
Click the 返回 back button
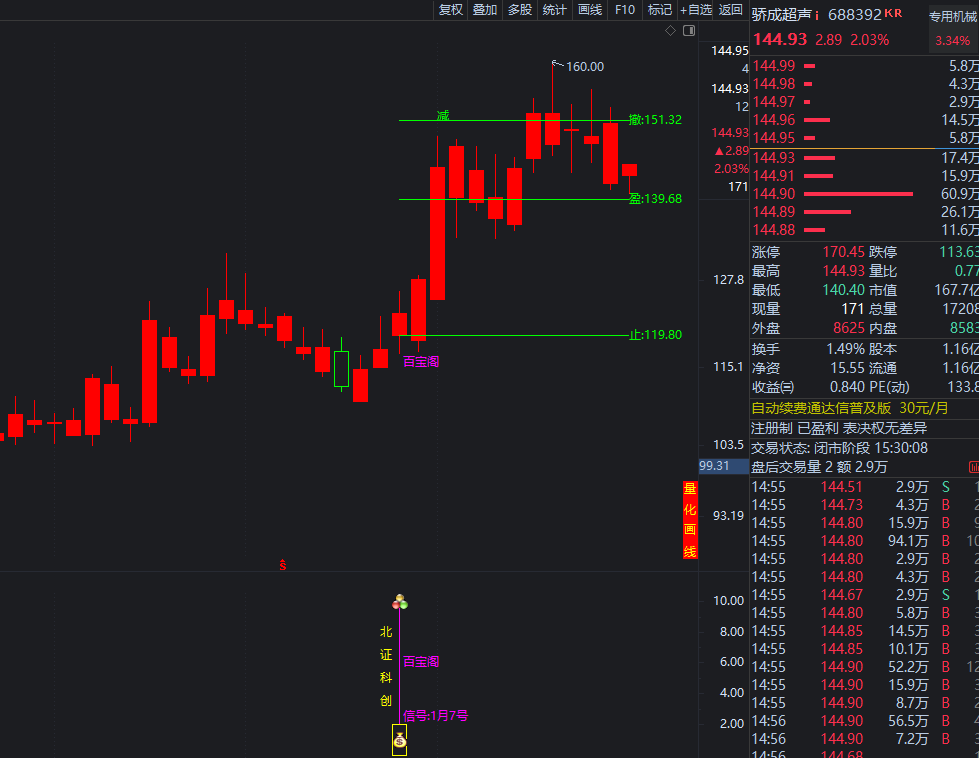[731, 10]
